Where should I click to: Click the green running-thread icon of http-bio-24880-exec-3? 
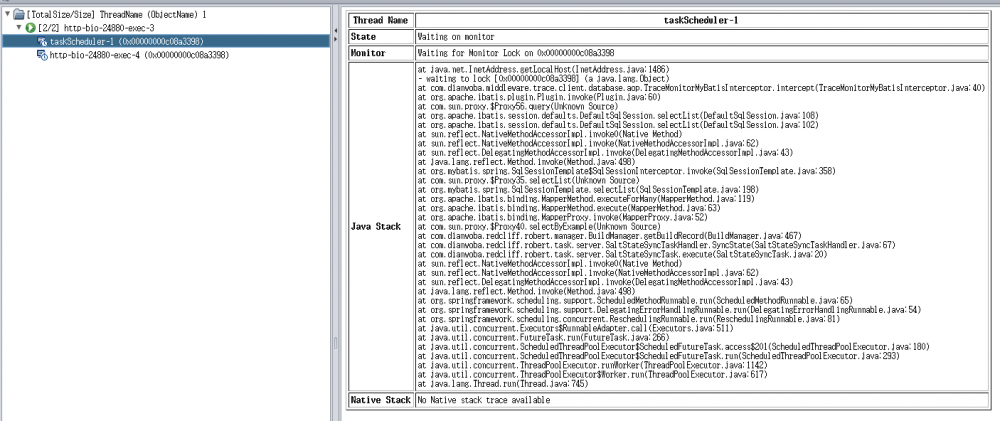pyautogui.click(x=30, y=27)
